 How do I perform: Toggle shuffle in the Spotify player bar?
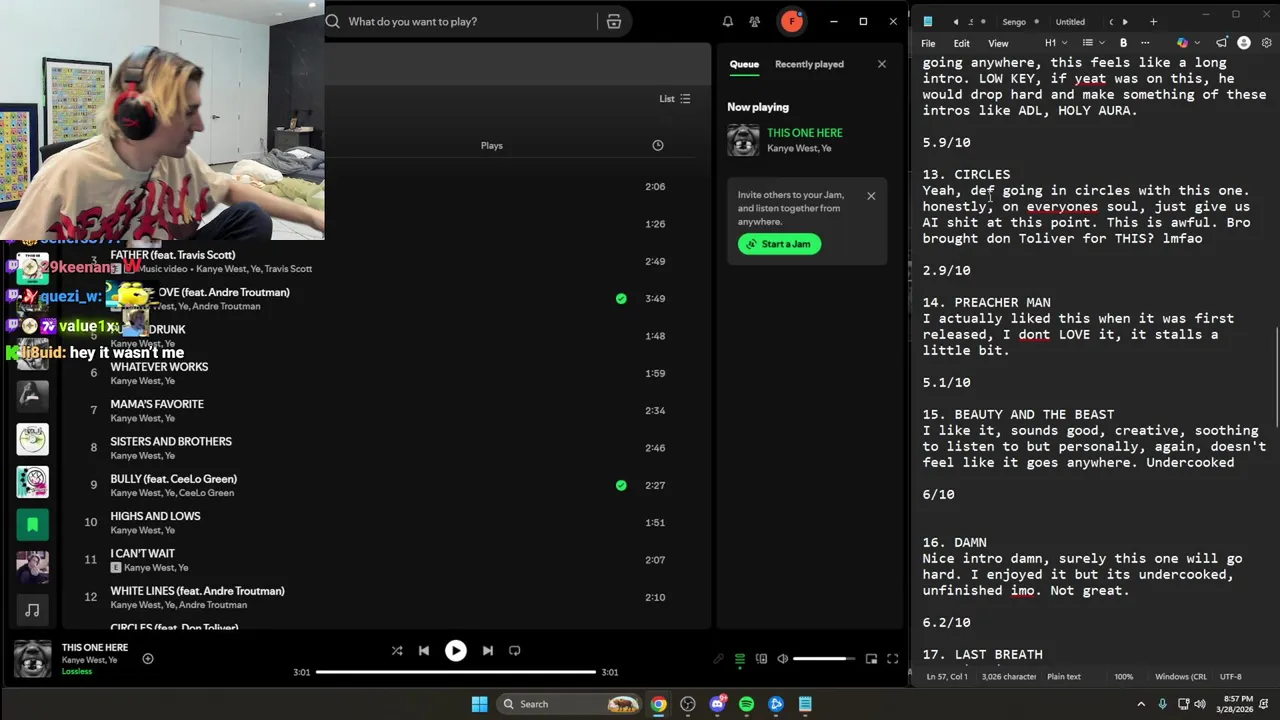click(397, 651)
